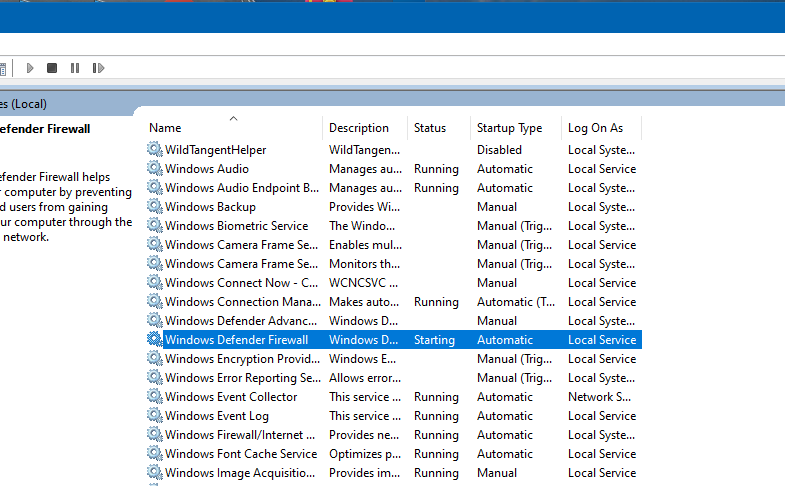
Task: Sort services by Name column header
Action: coord(233,128)
